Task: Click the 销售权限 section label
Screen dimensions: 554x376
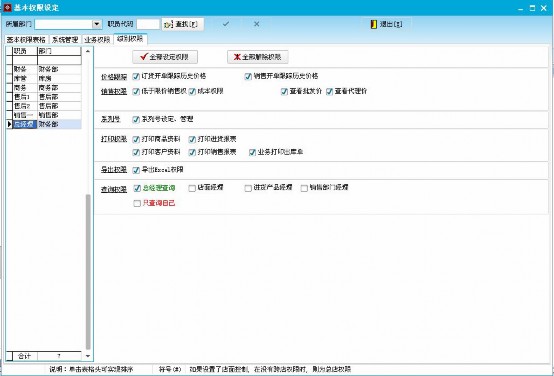Action: pyautogui.click(x=113, y=92)
